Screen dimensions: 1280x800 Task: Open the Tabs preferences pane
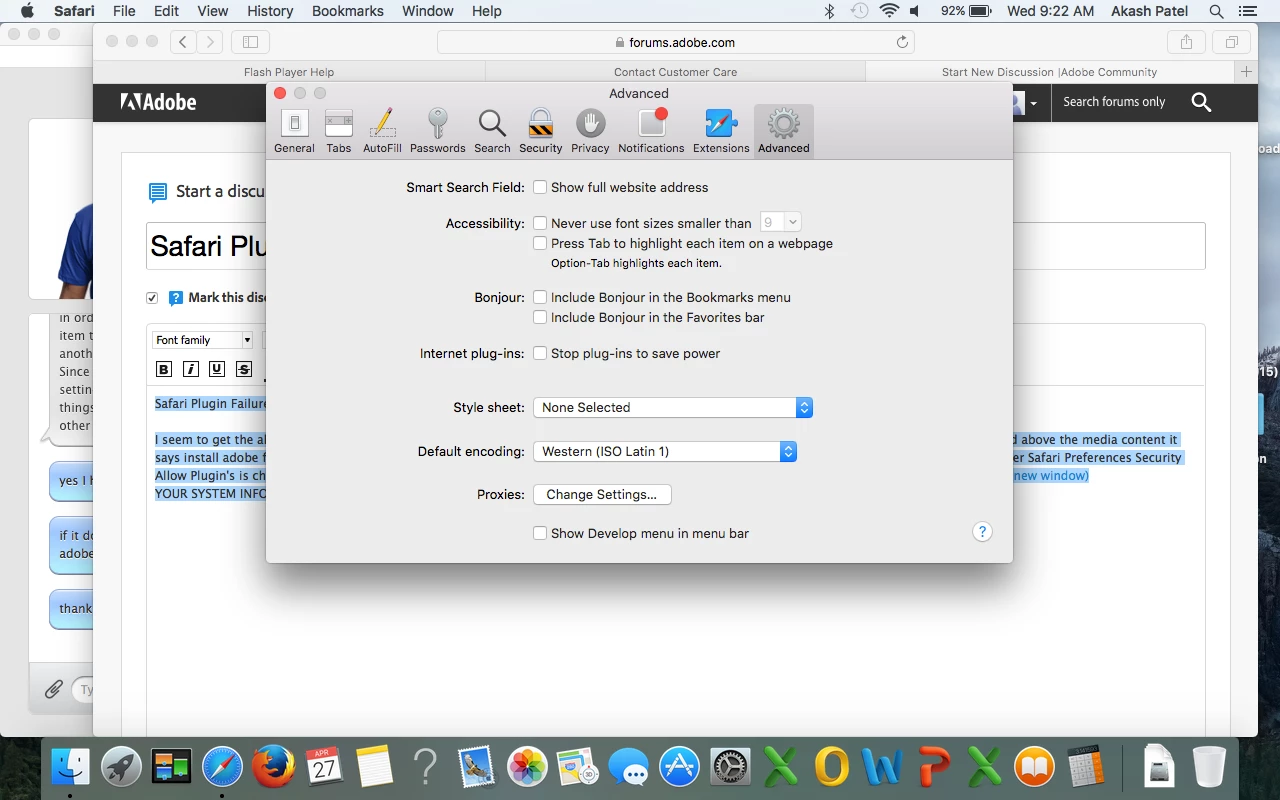[339, 132]
